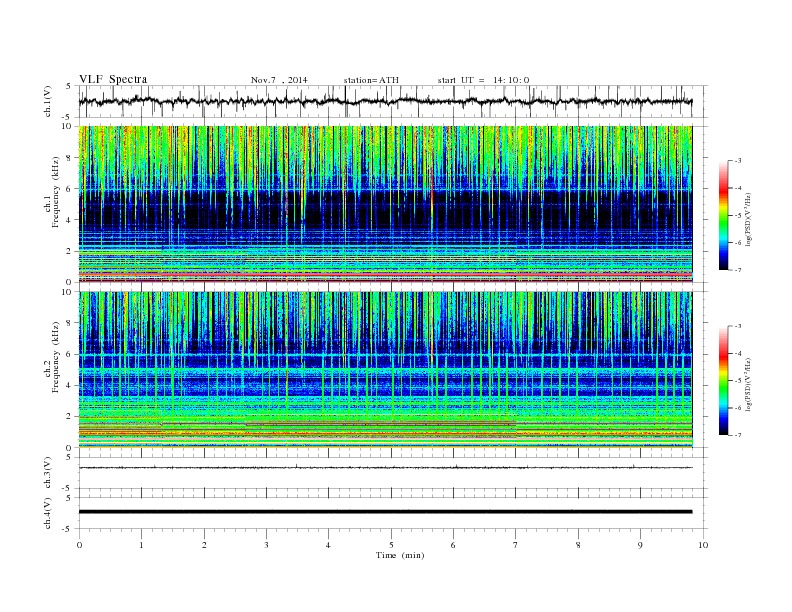Click the 'start UT = 14:10:0' label
This screenshot has height=612, width=792.
pyautogui.click(x=483, y=80)
